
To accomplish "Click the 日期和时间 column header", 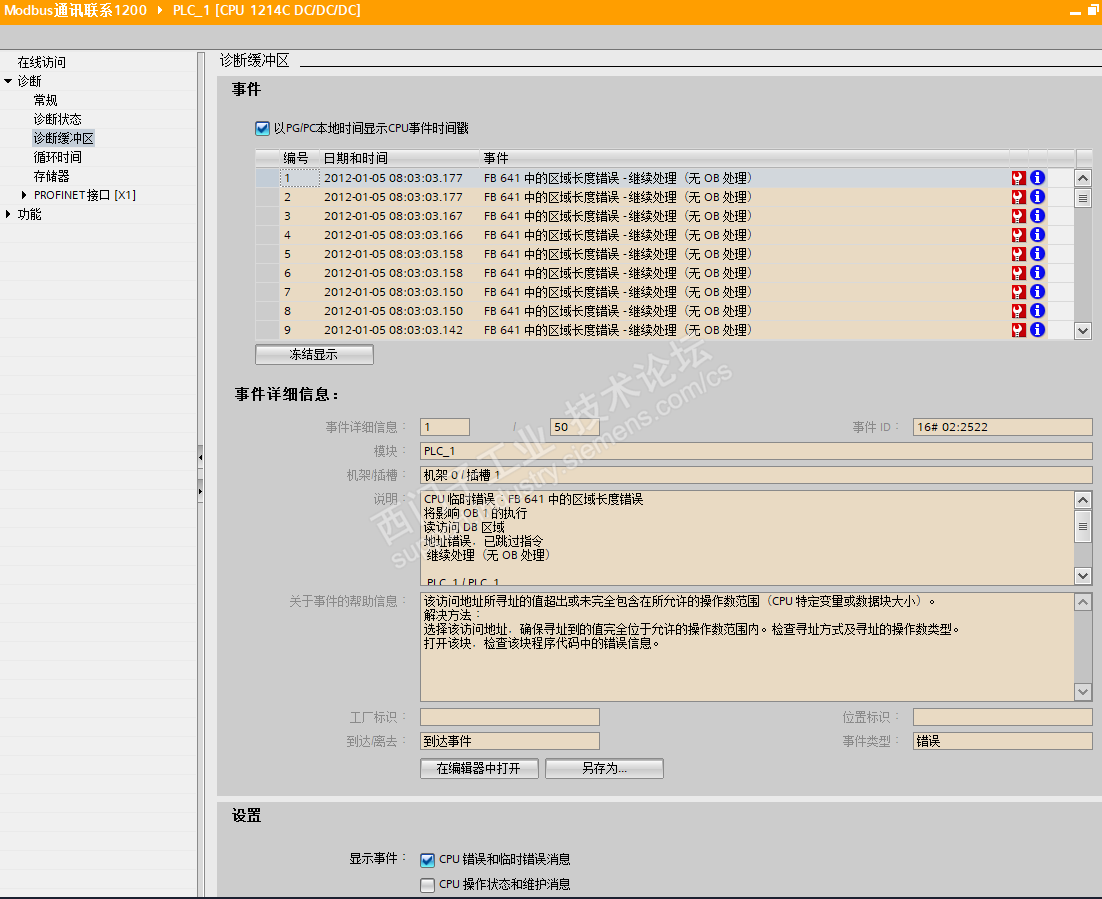I will (399, 158).
